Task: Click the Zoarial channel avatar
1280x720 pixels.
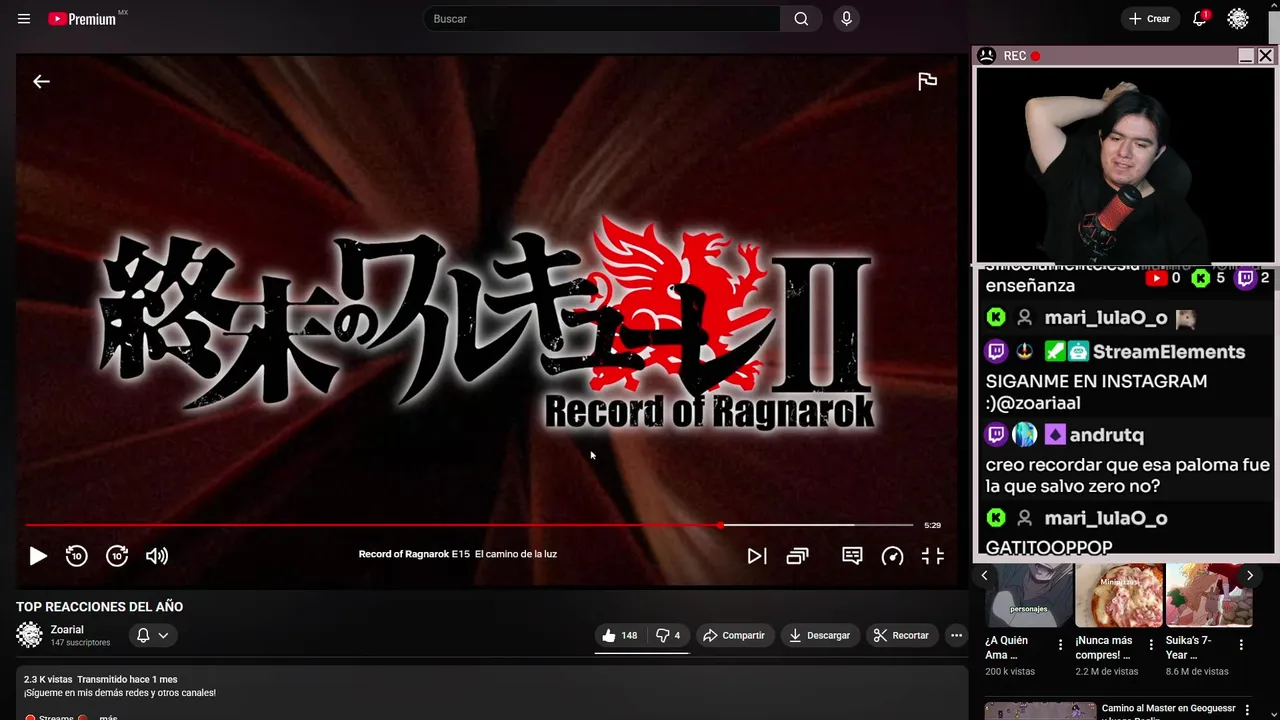Action: point(30,635)
